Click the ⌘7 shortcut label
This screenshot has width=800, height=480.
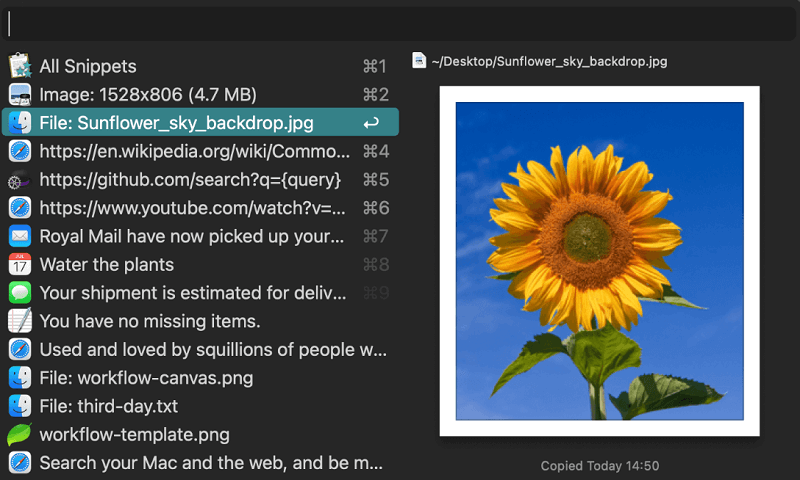[x=376, y=237]
